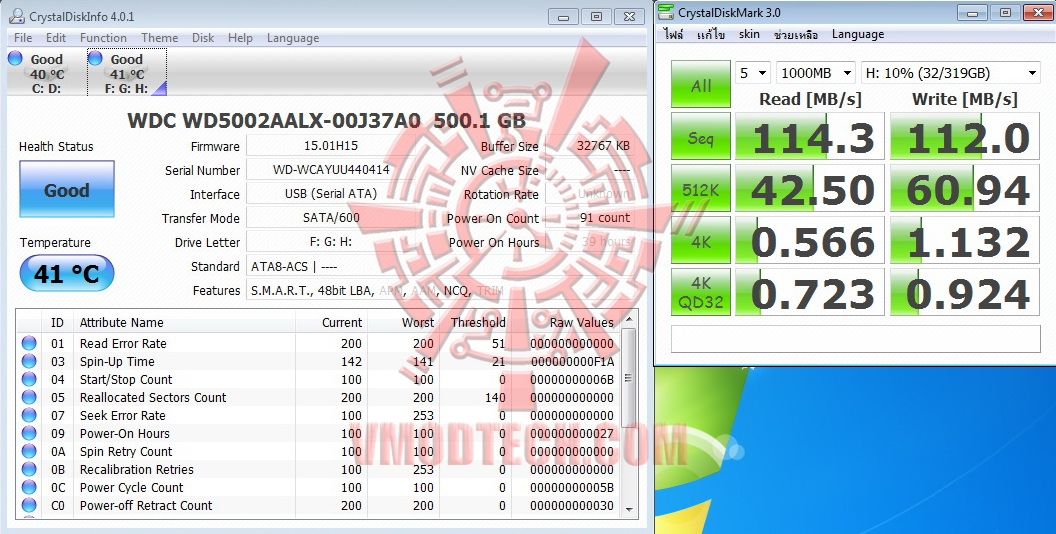Click status orb for Spin-Up Time
Image resolution: width=1056 pixels, height=534 pixels.
coord(29,362)
